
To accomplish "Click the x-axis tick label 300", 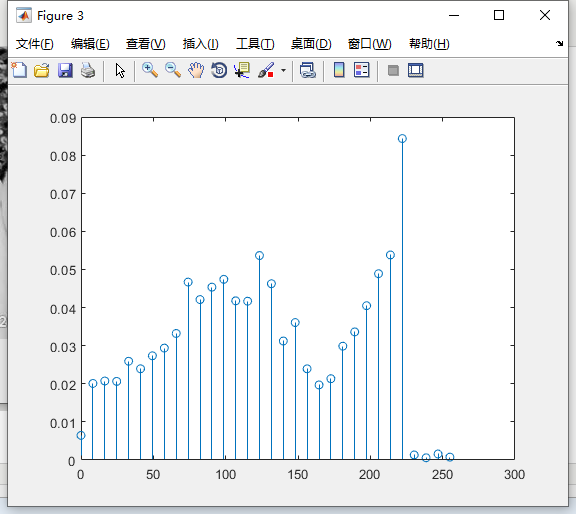I will 514,475.
